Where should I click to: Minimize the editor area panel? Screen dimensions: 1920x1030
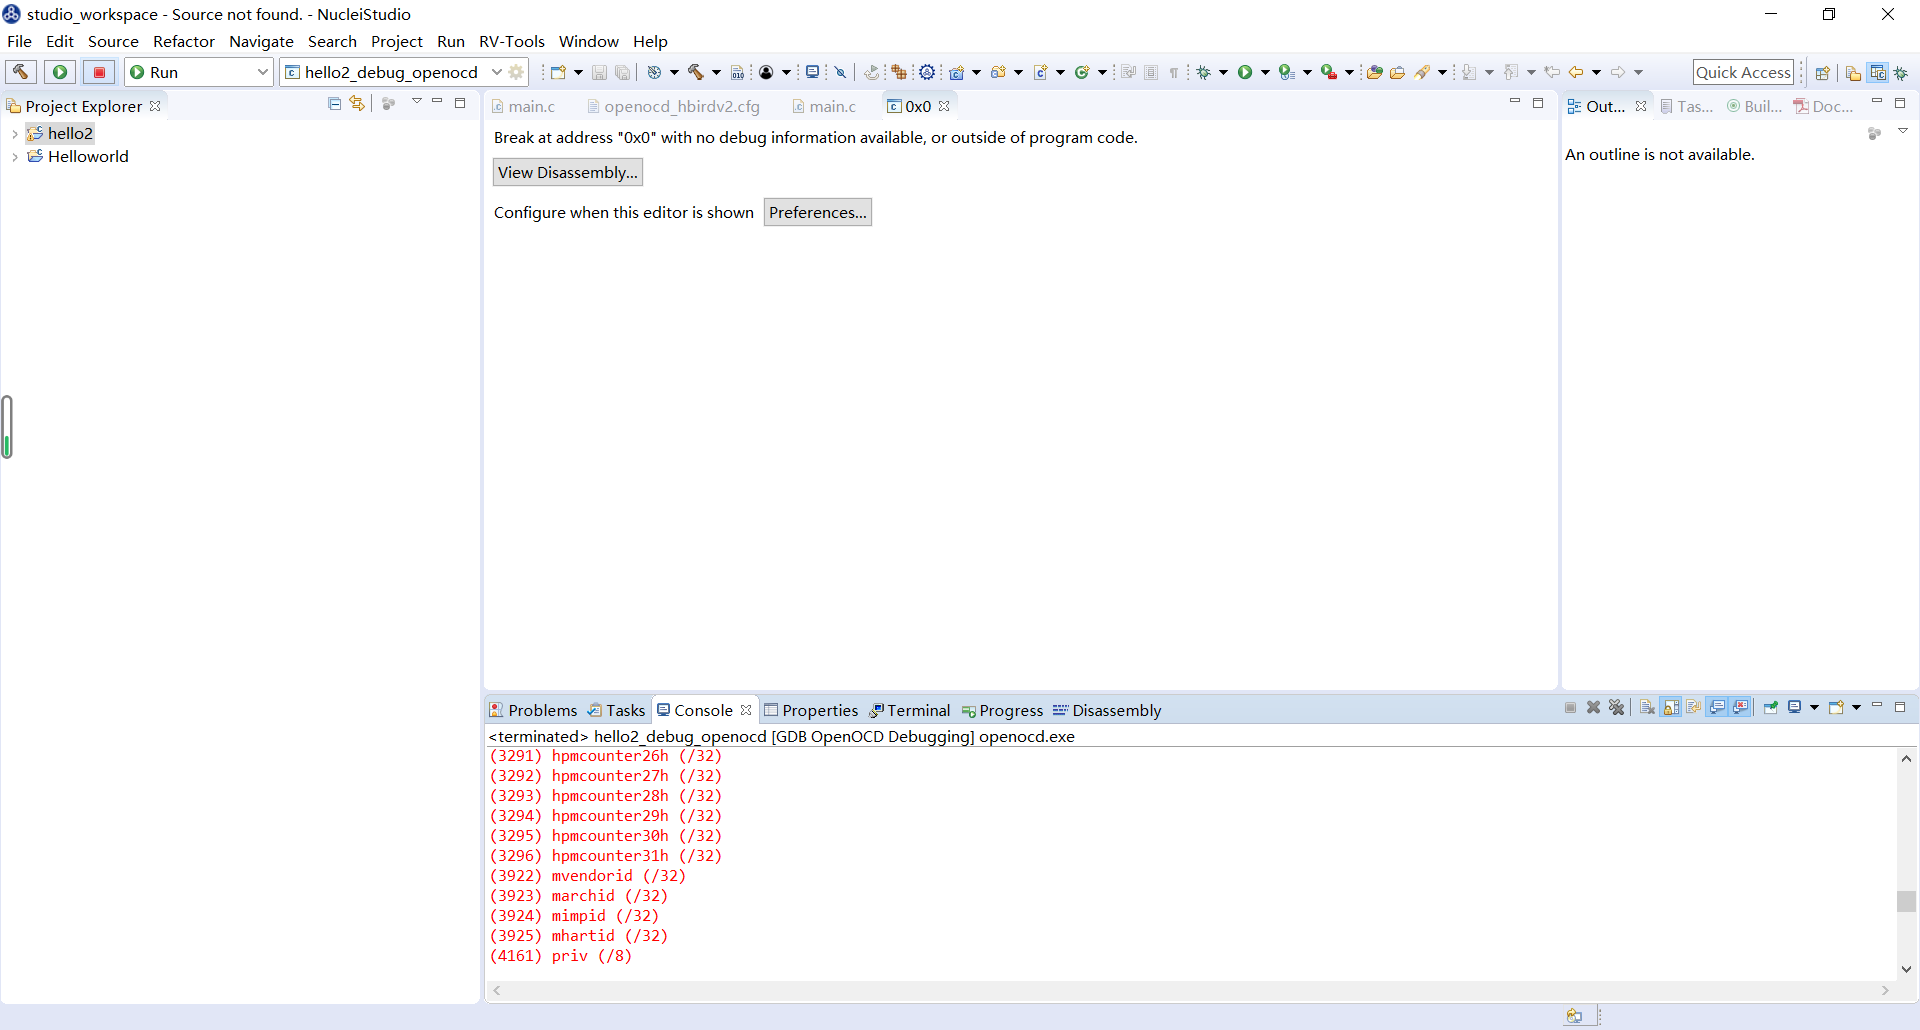[x=1515, y=102]
